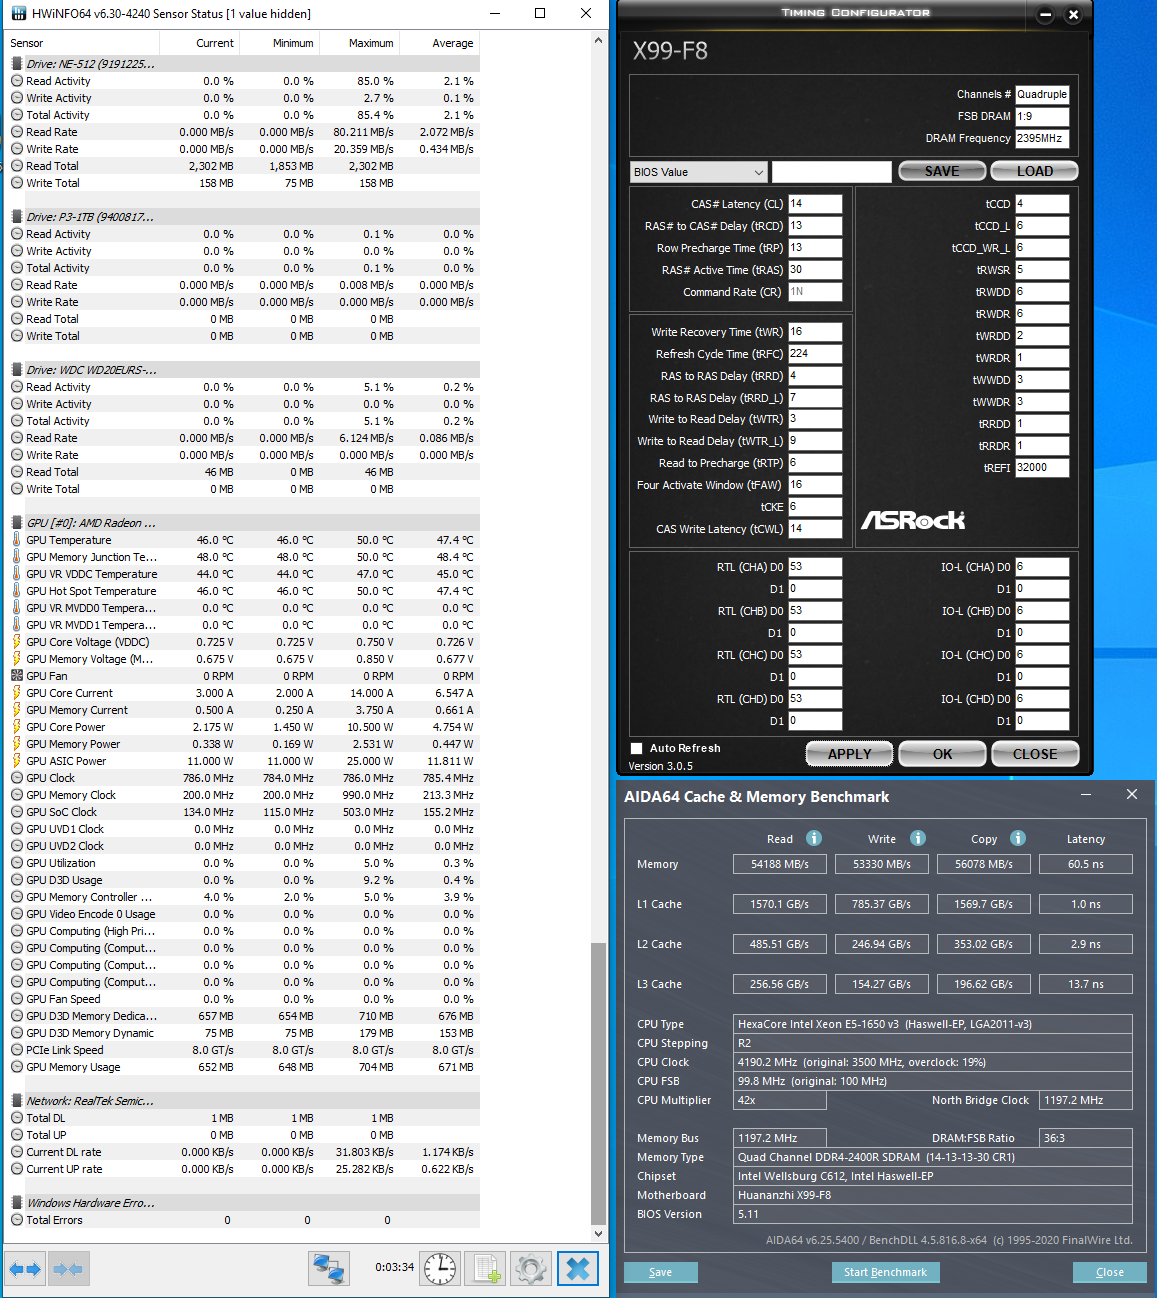Click LOAD button in Timing Configurator
Screen dimensions: 1157x1298
point(1034,171)
